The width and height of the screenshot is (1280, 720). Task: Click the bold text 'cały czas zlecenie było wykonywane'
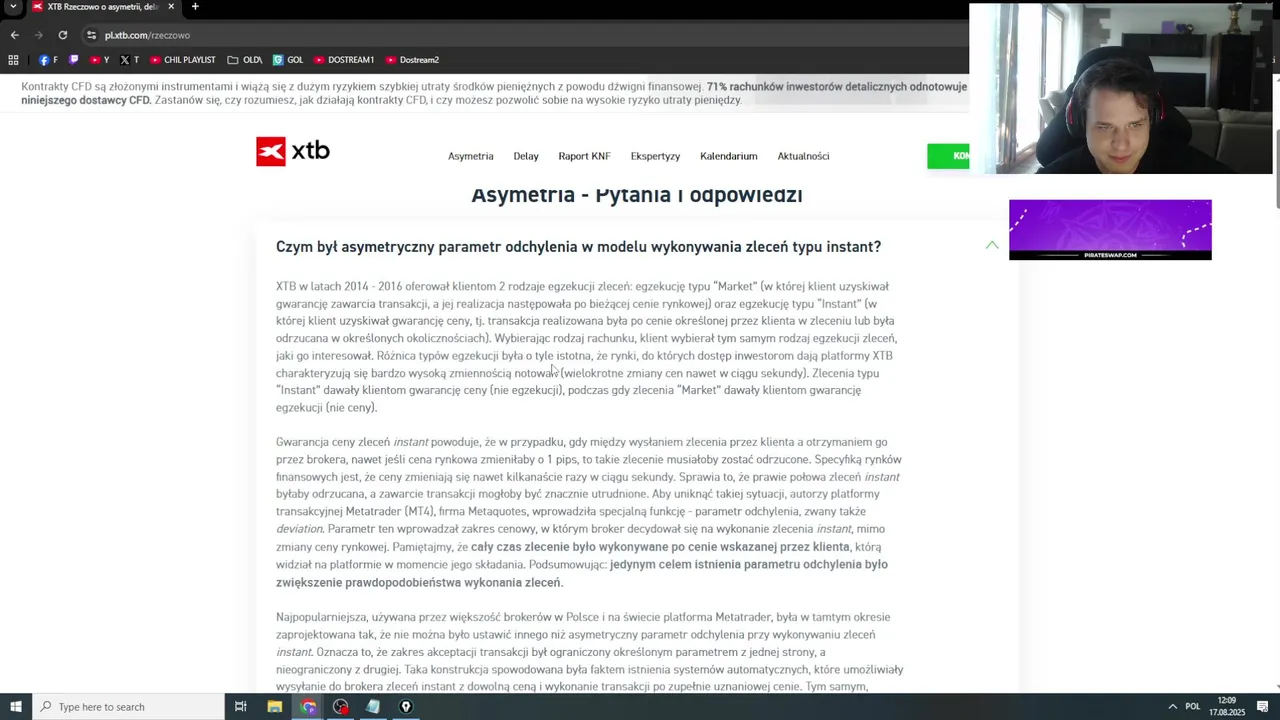tap(660, 547)
